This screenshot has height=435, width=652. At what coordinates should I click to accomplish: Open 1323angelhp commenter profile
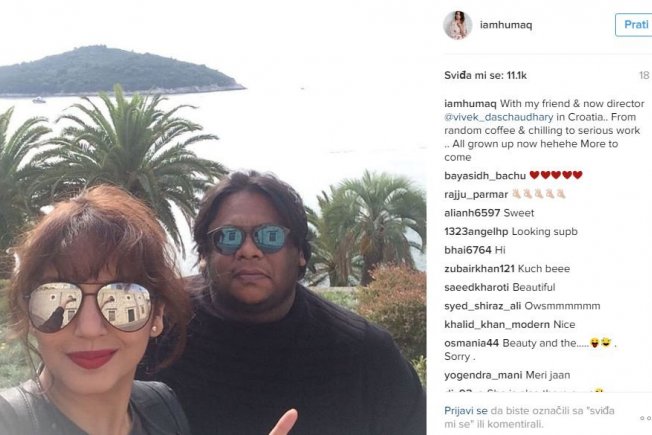[476, 232]
